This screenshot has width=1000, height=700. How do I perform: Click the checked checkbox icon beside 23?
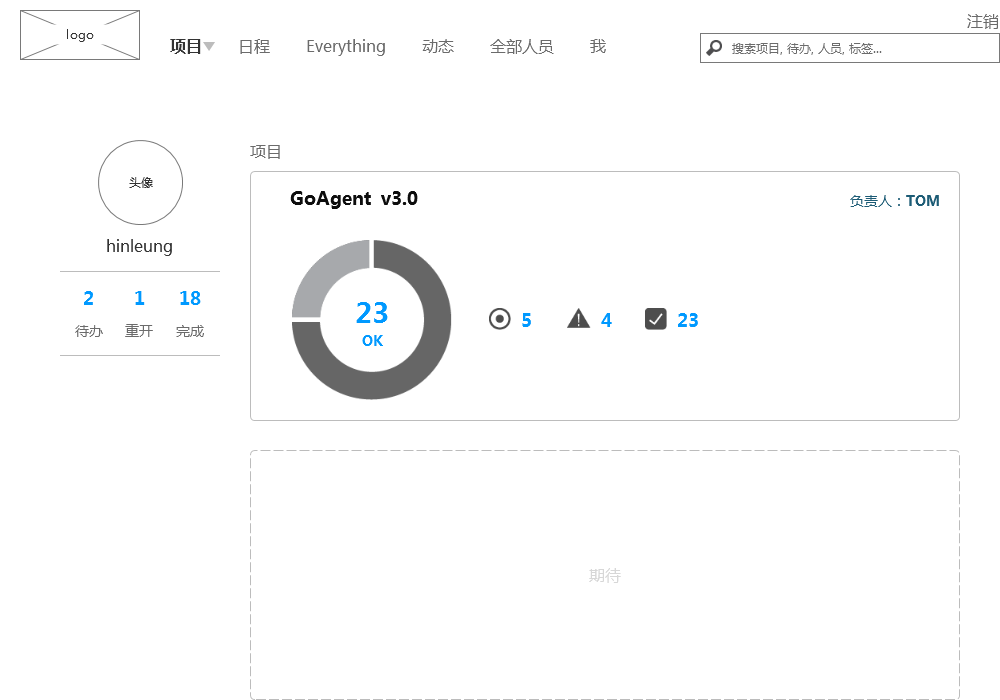[656, 319]
